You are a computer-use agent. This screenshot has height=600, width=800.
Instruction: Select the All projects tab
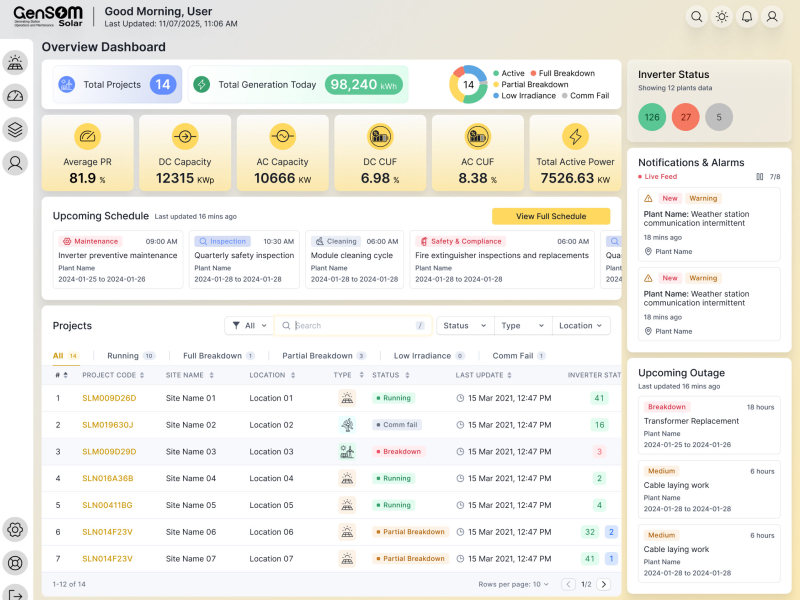(x=65, y=356)
